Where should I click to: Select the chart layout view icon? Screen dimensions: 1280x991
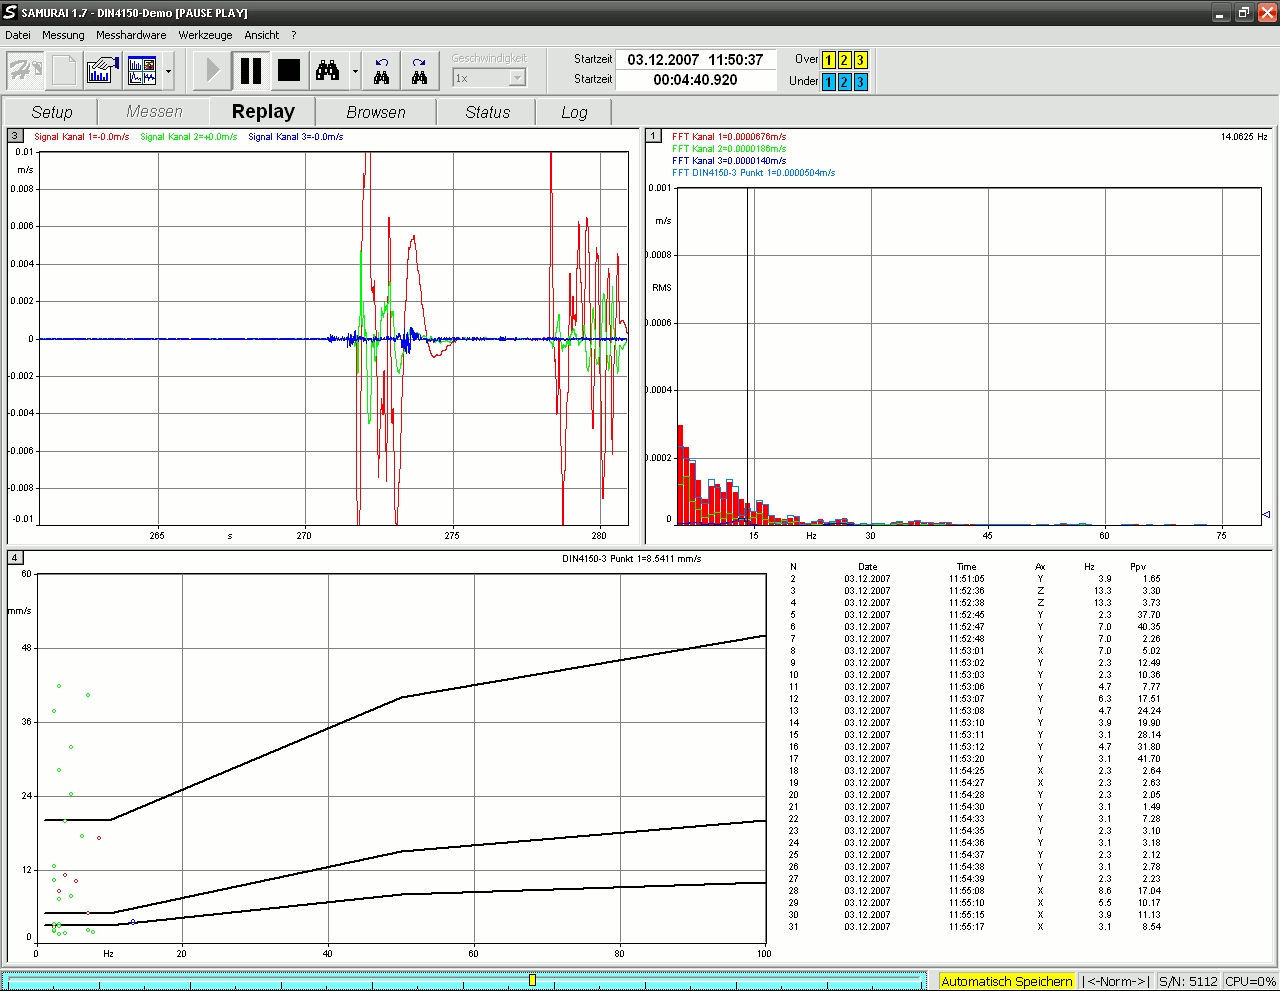[x=140, y=70]
